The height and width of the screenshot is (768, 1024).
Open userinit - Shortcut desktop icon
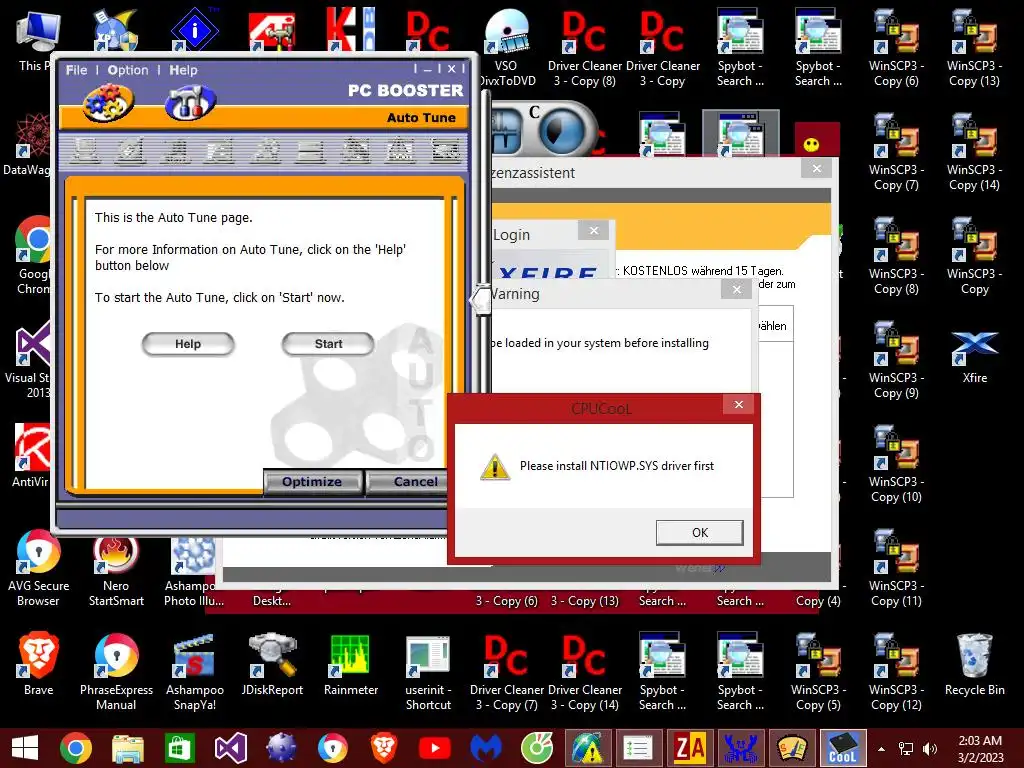point(428,672)
